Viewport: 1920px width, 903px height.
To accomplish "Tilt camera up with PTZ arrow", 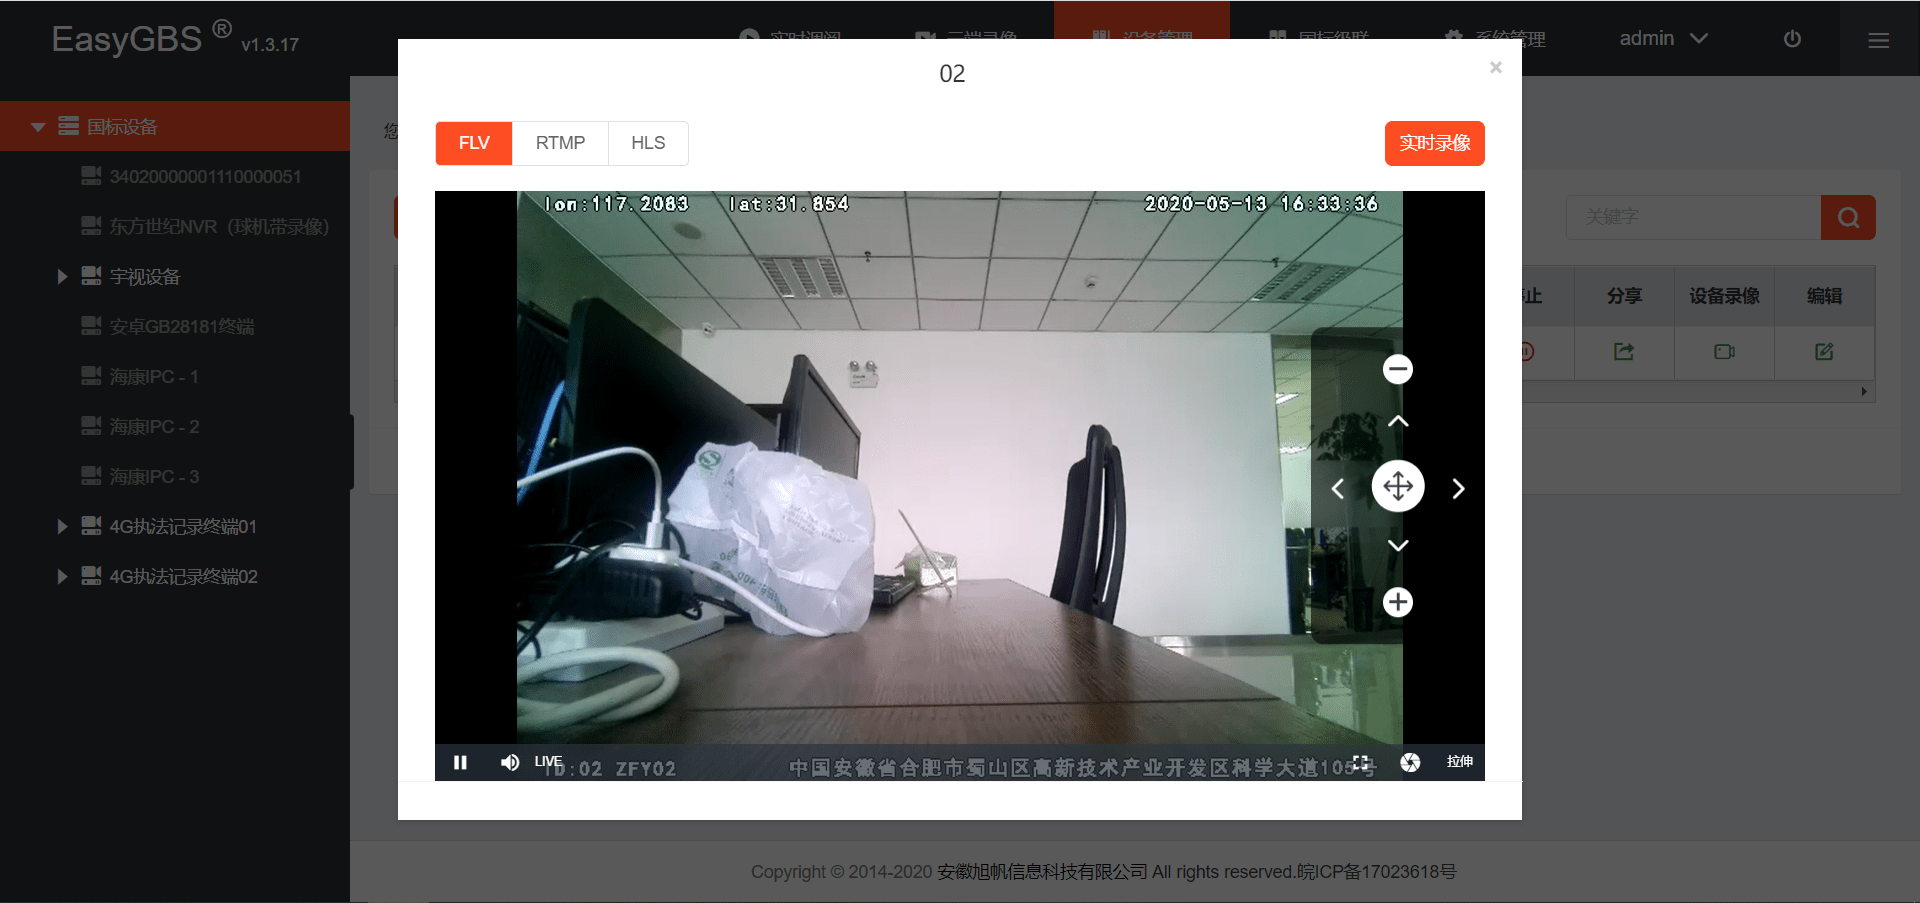I will (x=1398, y=421).
